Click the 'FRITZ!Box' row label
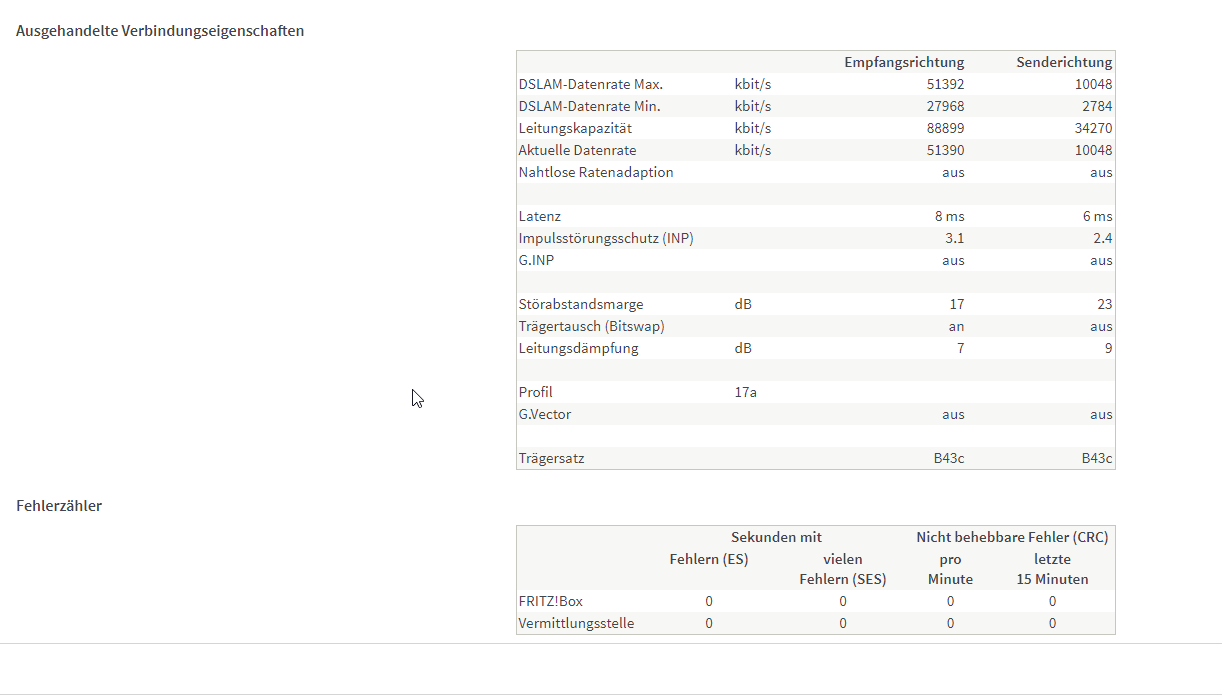The image size is (1222, 695). (x=551, y=601)
